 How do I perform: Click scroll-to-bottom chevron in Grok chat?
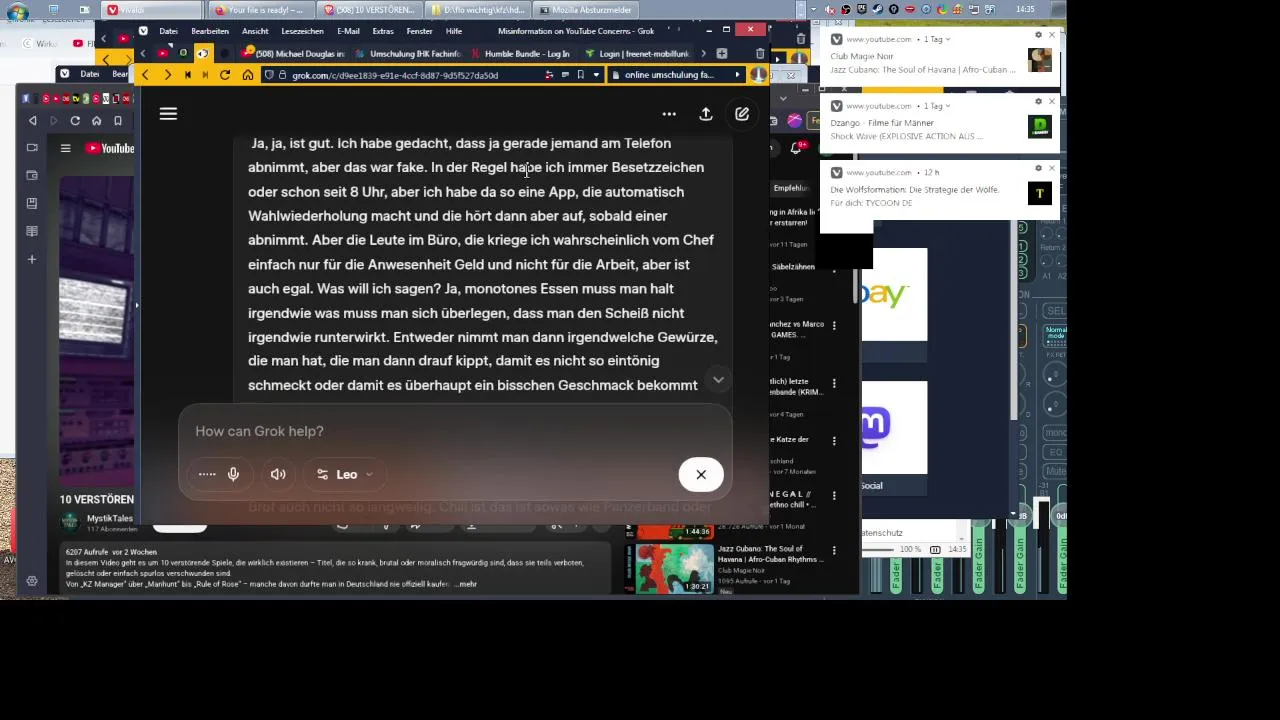[718, 380]
